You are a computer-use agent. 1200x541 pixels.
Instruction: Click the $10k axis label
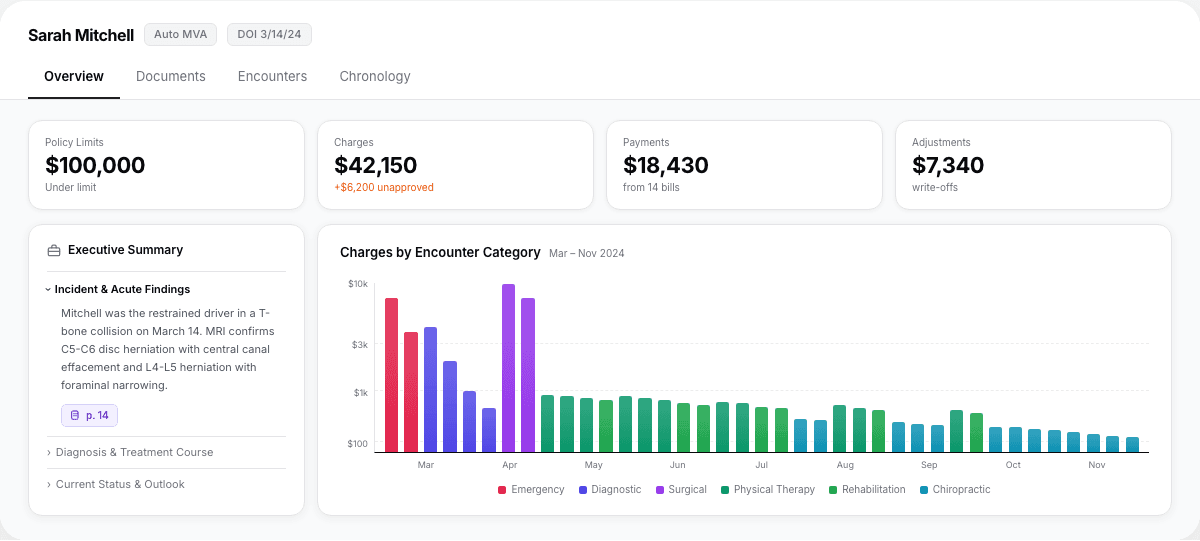[x=358, y=284]
